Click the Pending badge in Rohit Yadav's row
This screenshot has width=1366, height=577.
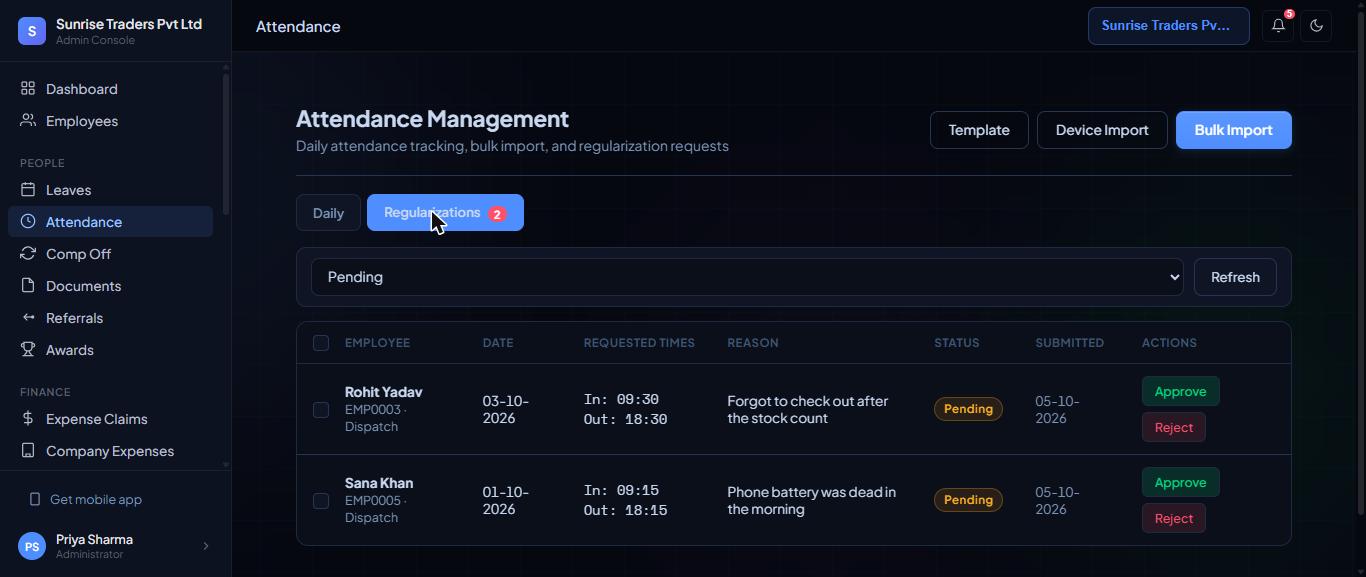968,409
